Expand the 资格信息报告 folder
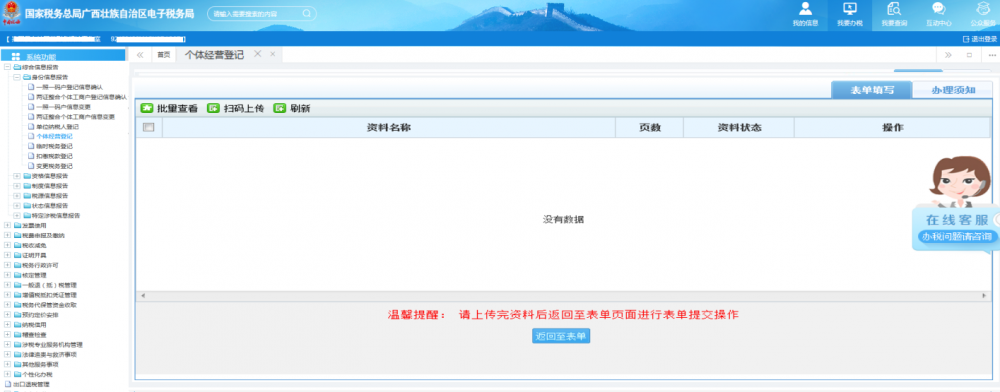The image size is (1000, 392). click(x=17, y=176)
